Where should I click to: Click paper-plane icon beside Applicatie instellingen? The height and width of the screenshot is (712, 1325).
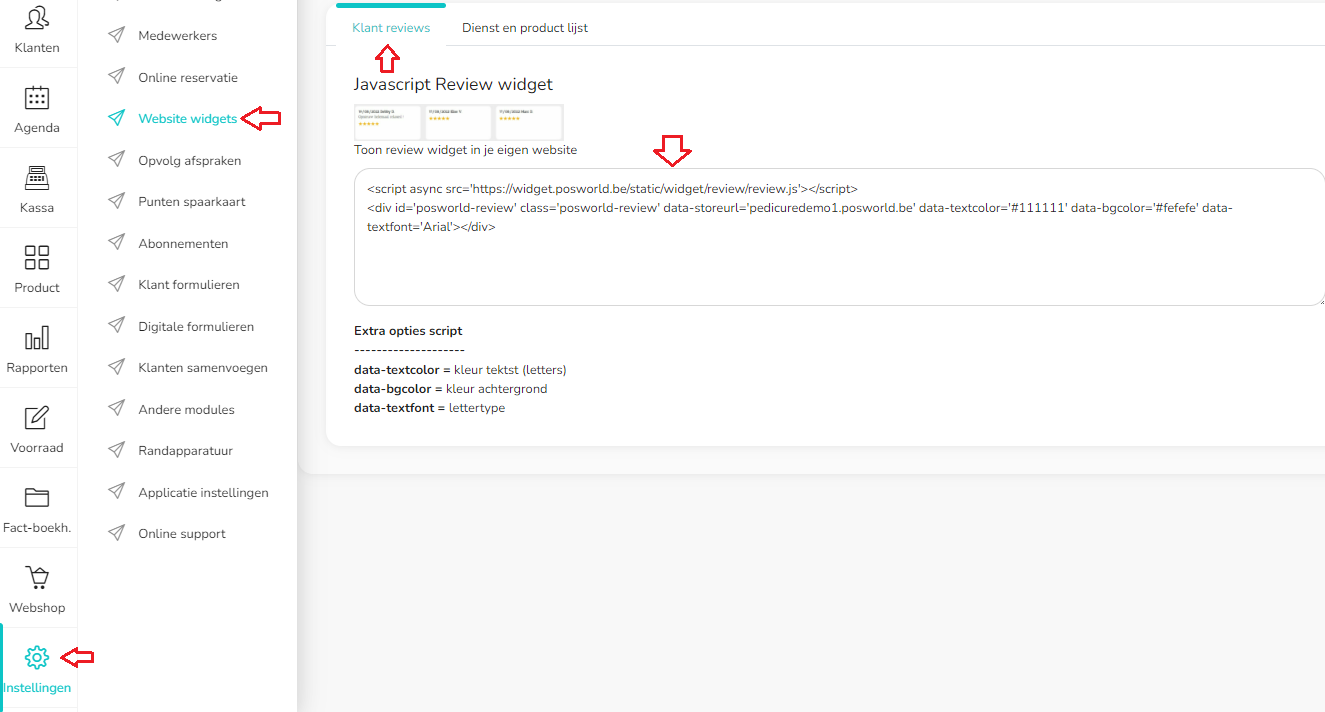tap(117, 492)
